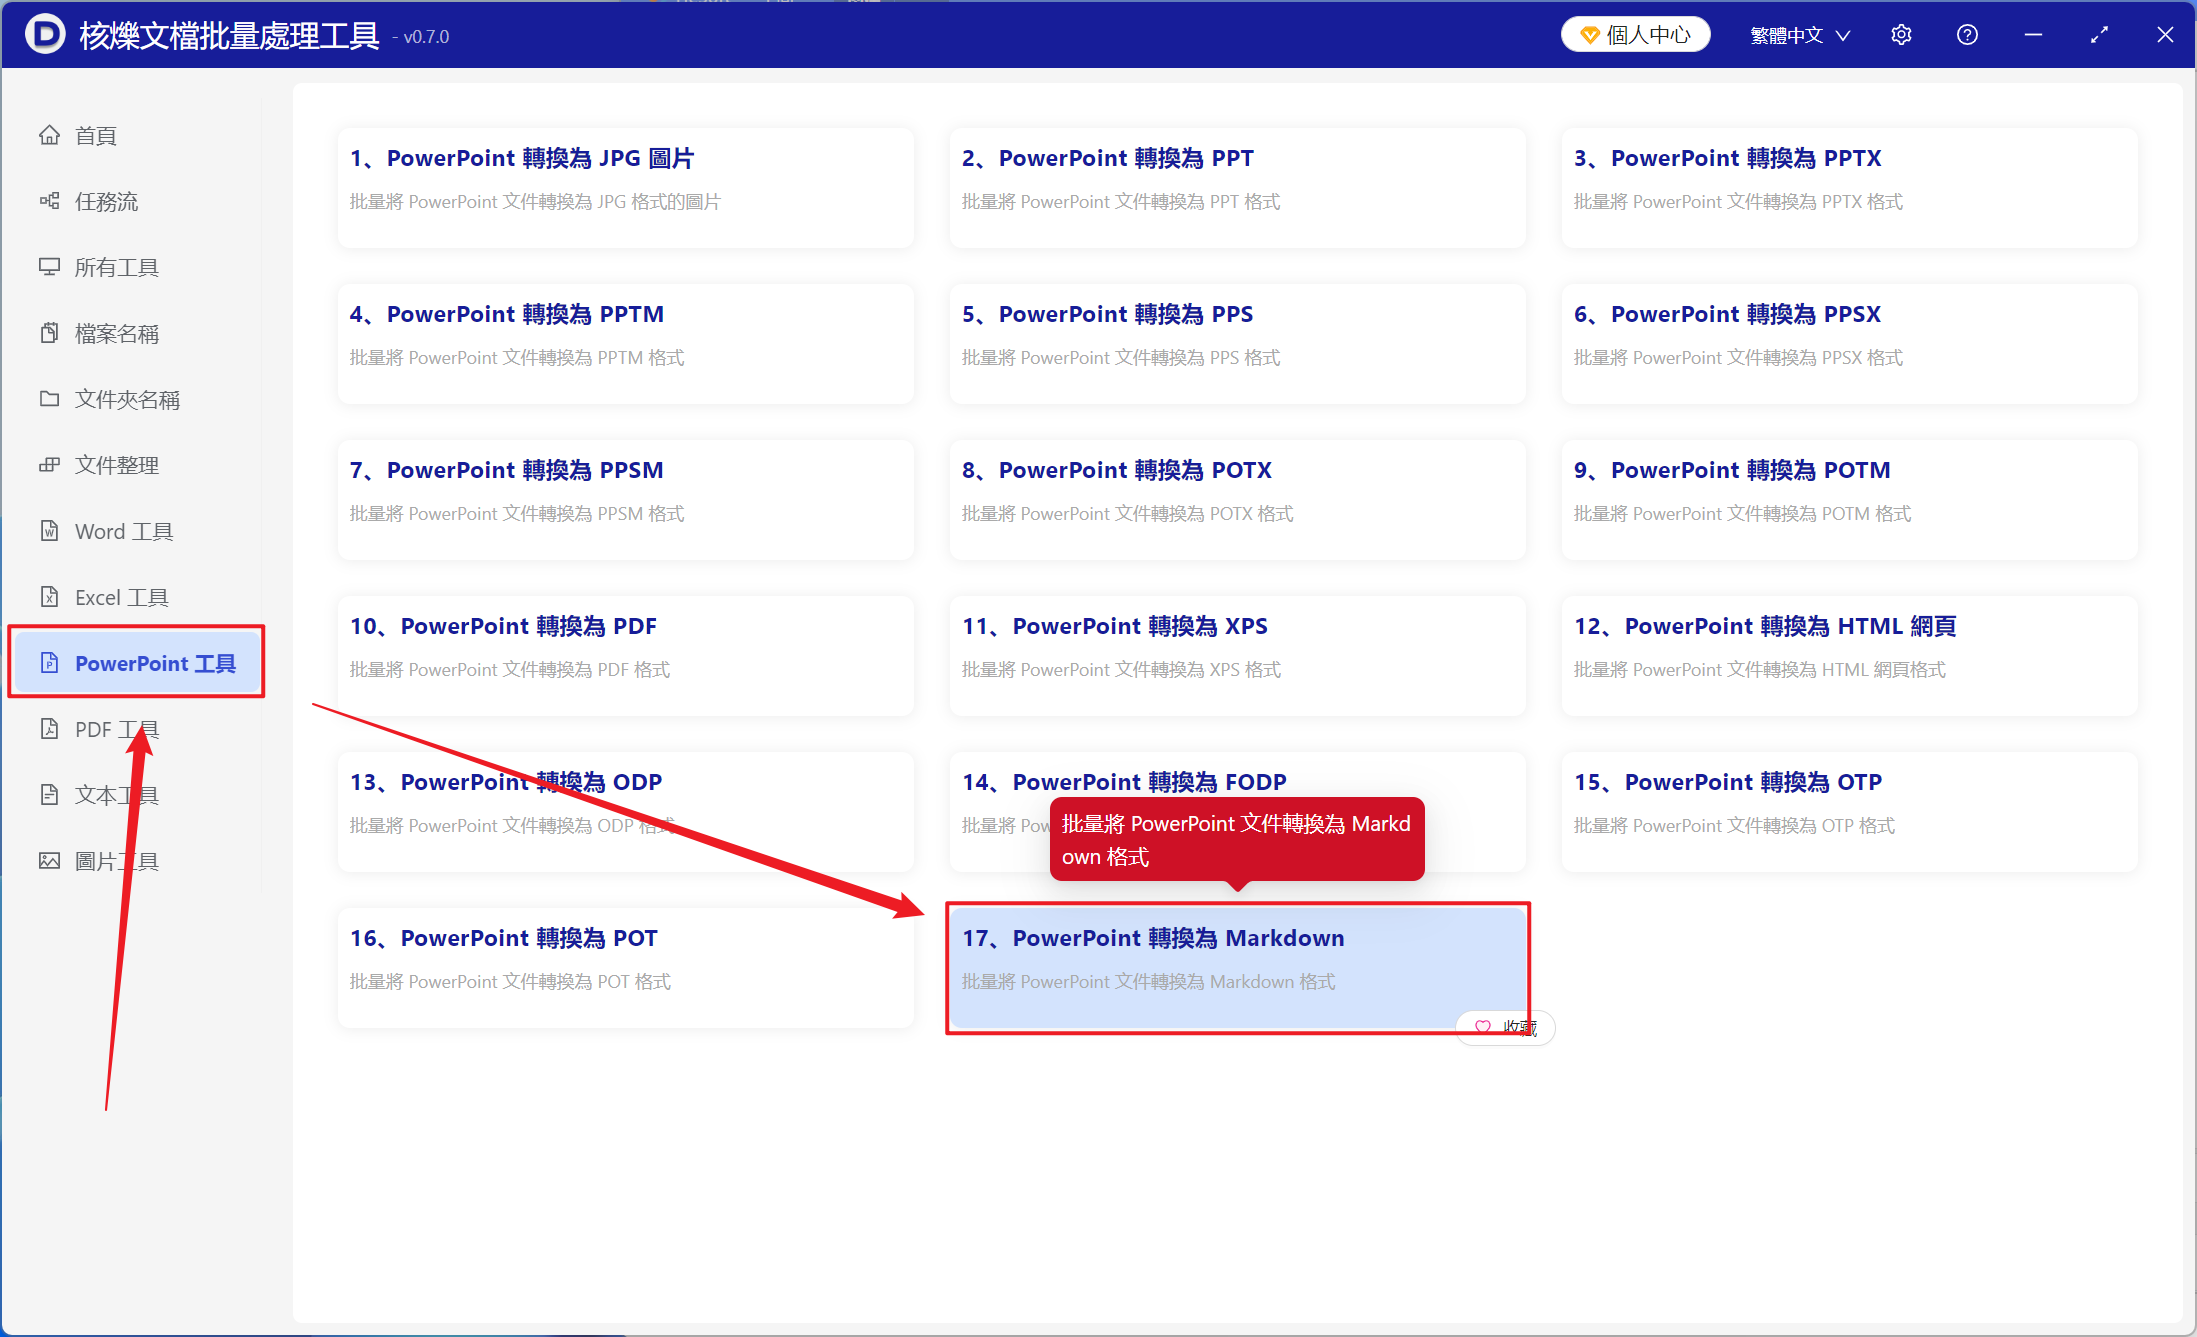The width and height of the screenshot is (2197, 1337).
Task: Click the home icon beside 首頁
Action: pyautogui.click(x=49, y=135)
